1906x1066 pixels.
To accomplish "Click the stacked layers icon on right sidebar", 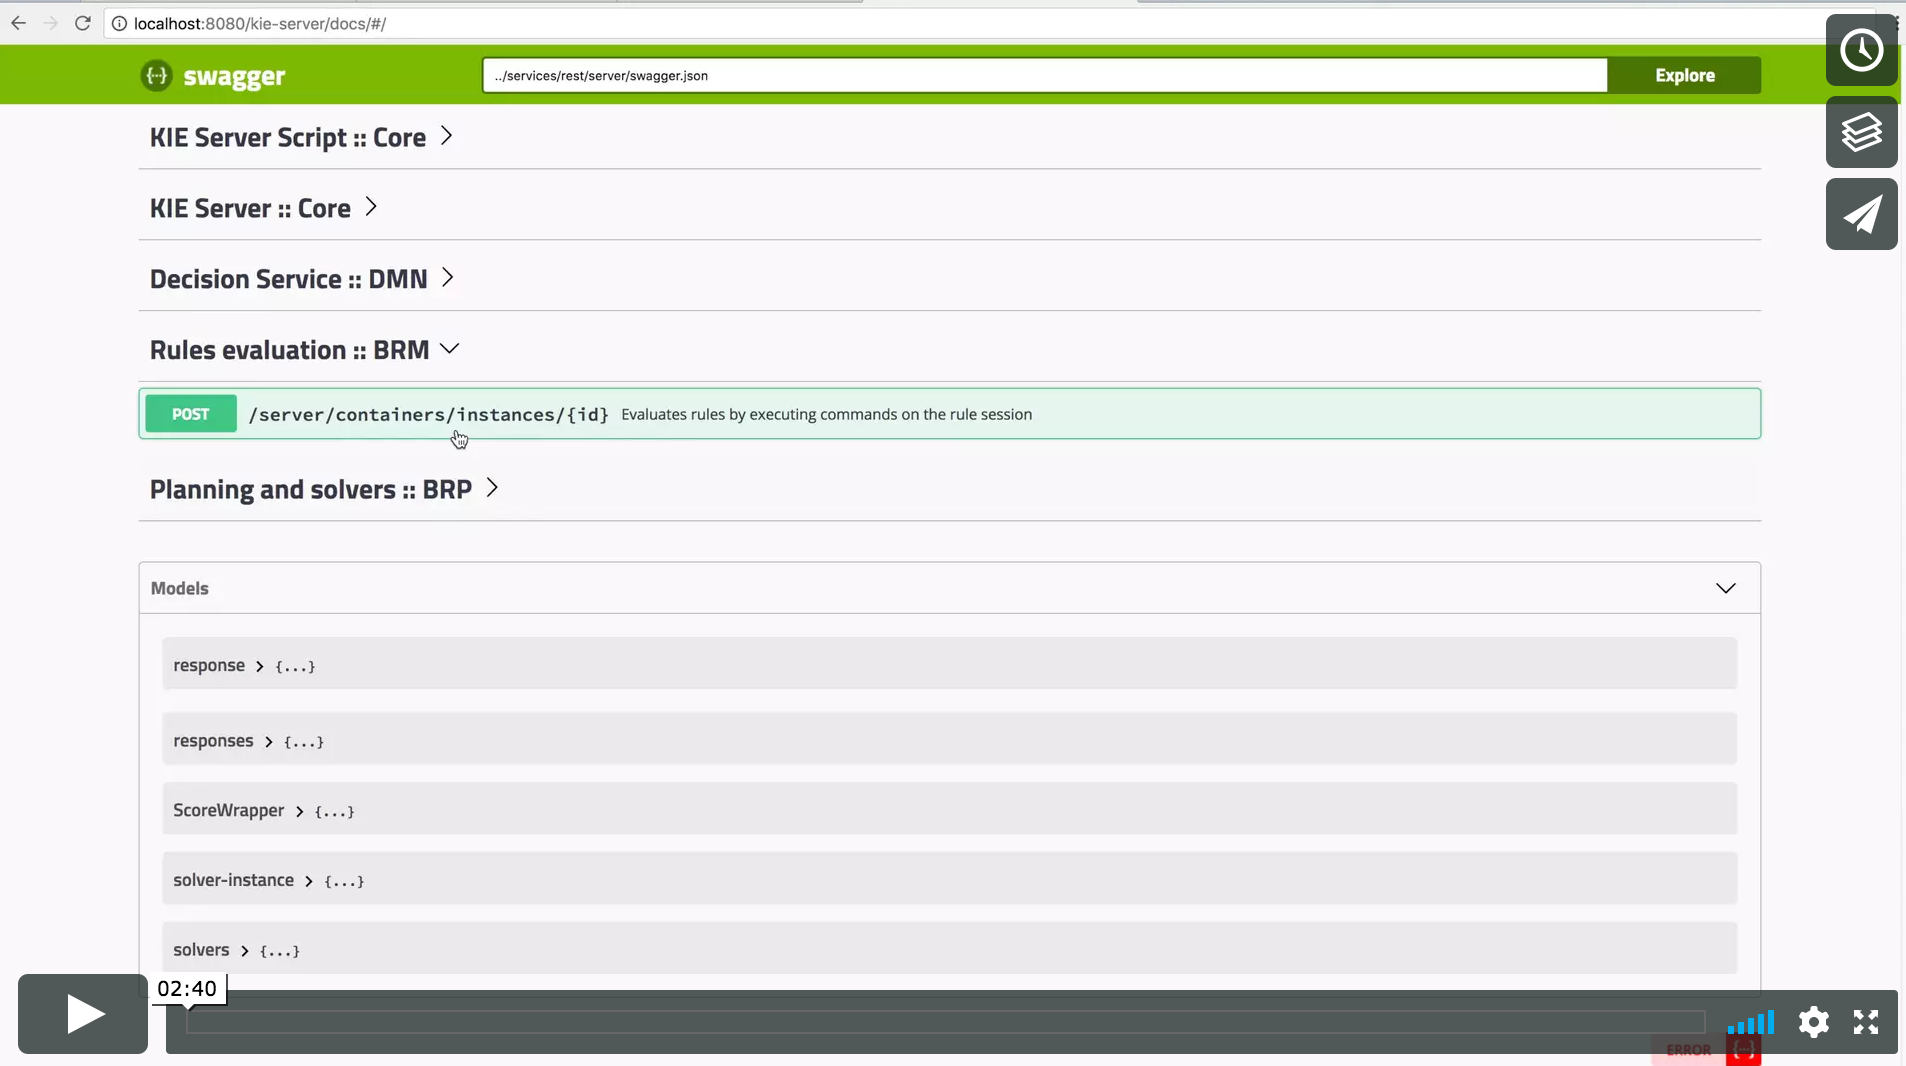I will [1860, 133].
